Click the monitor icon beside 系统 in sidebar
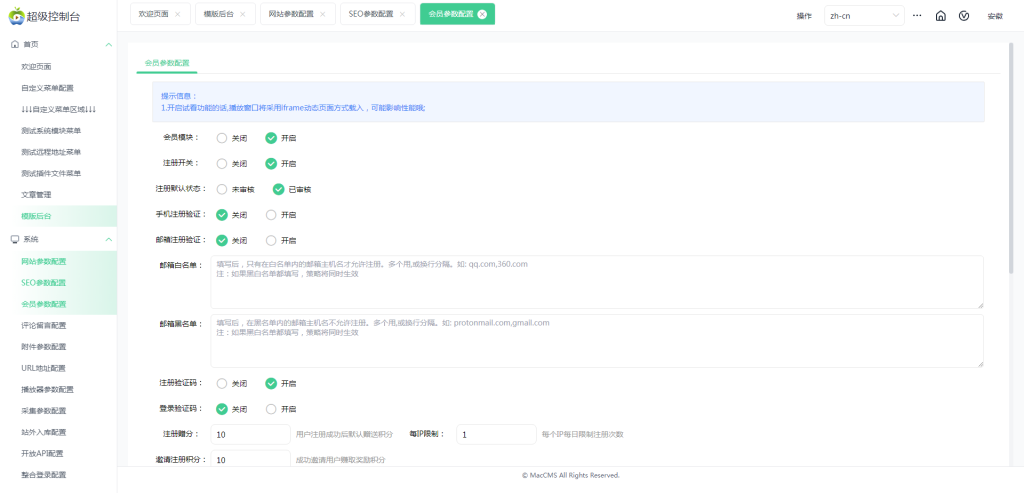Image resolution: width=1024 pixels, height=493 pixels. coord(14,240)
